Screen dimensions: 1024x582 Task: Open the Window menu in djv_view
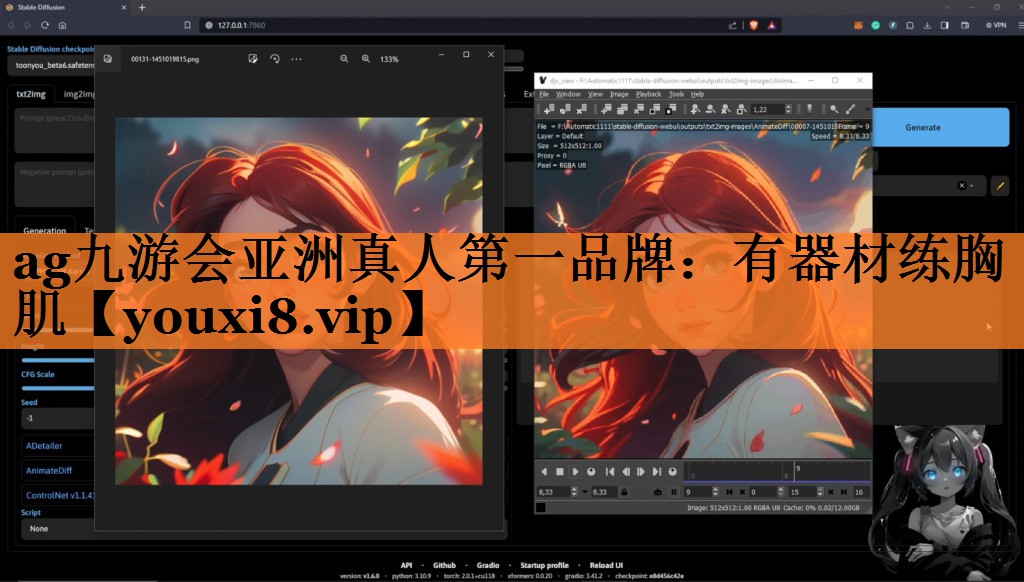click(568, 94)
